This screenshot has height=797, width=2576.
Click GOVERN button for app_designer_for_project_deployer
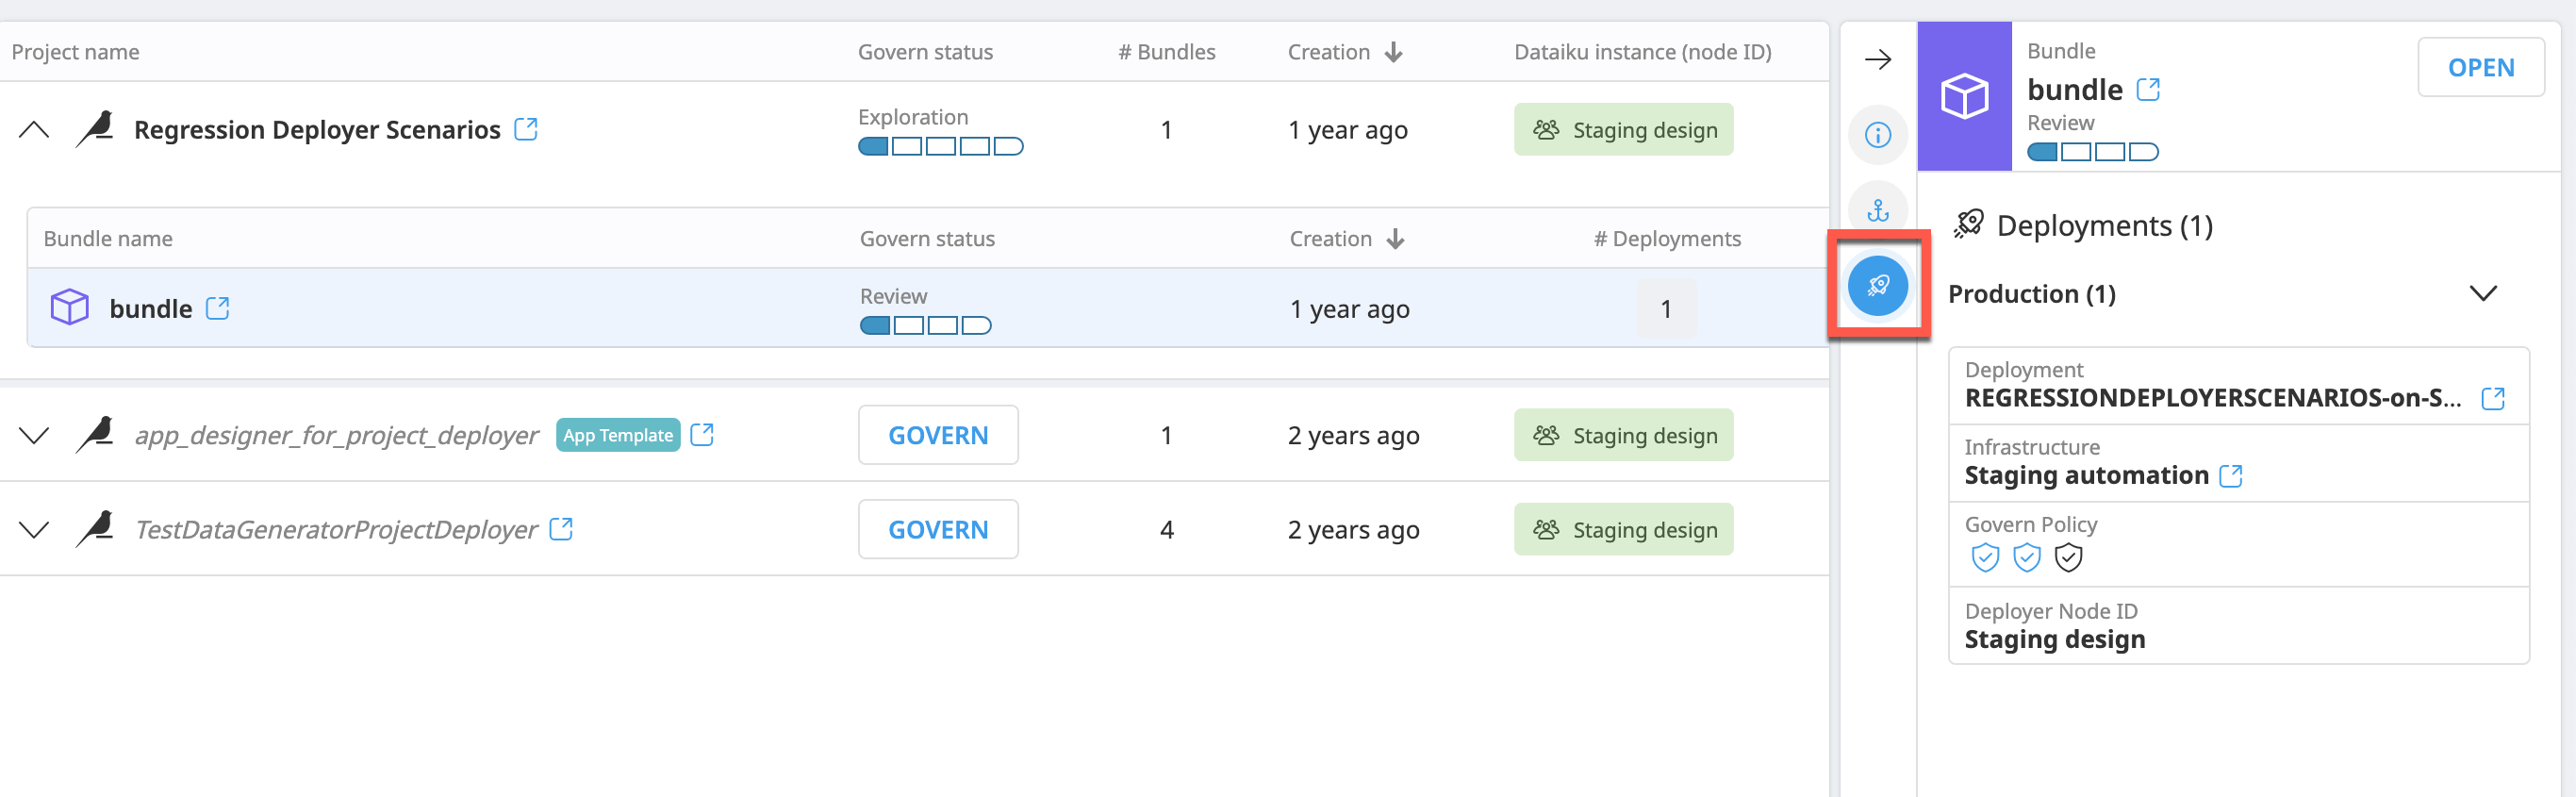(x=938, y=435)
